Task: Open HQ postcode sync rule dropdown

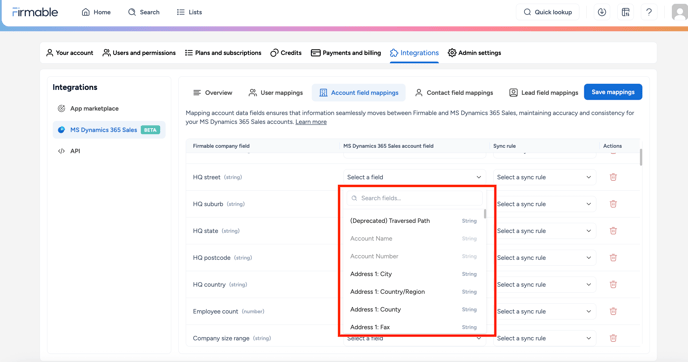Action: point(545,258)
